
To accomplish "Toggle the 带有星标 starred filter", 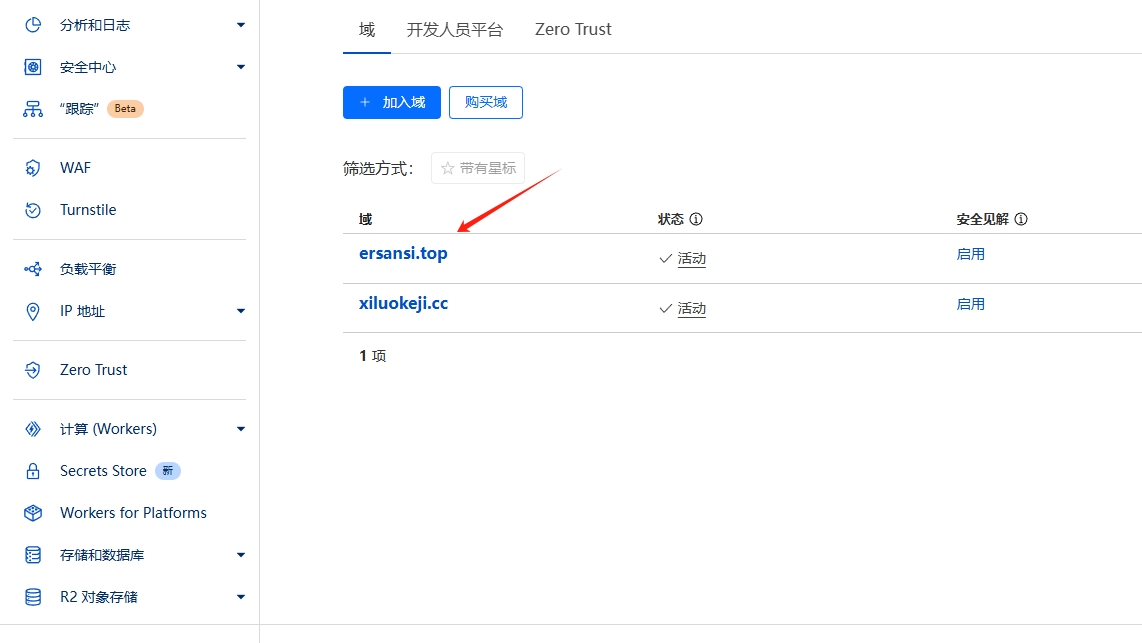I will point(478,168).
